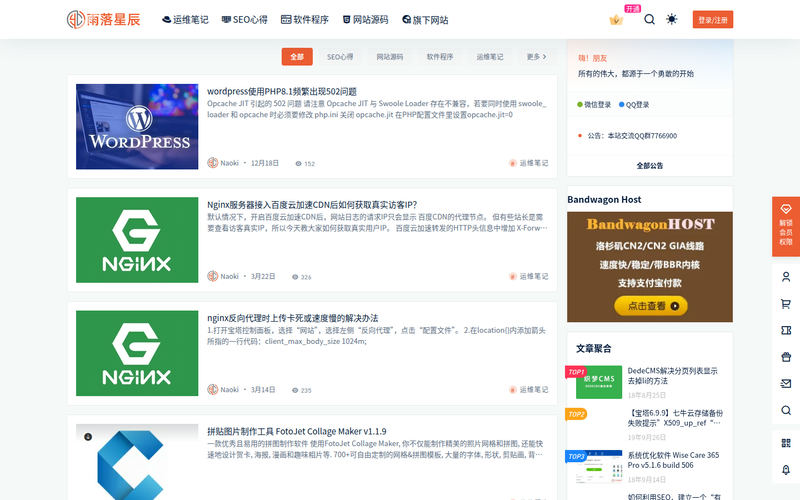The width and height of the screenshot is (800, 500).
Task: Open the VIP crown icon in the header
Action: coord(616,20)
